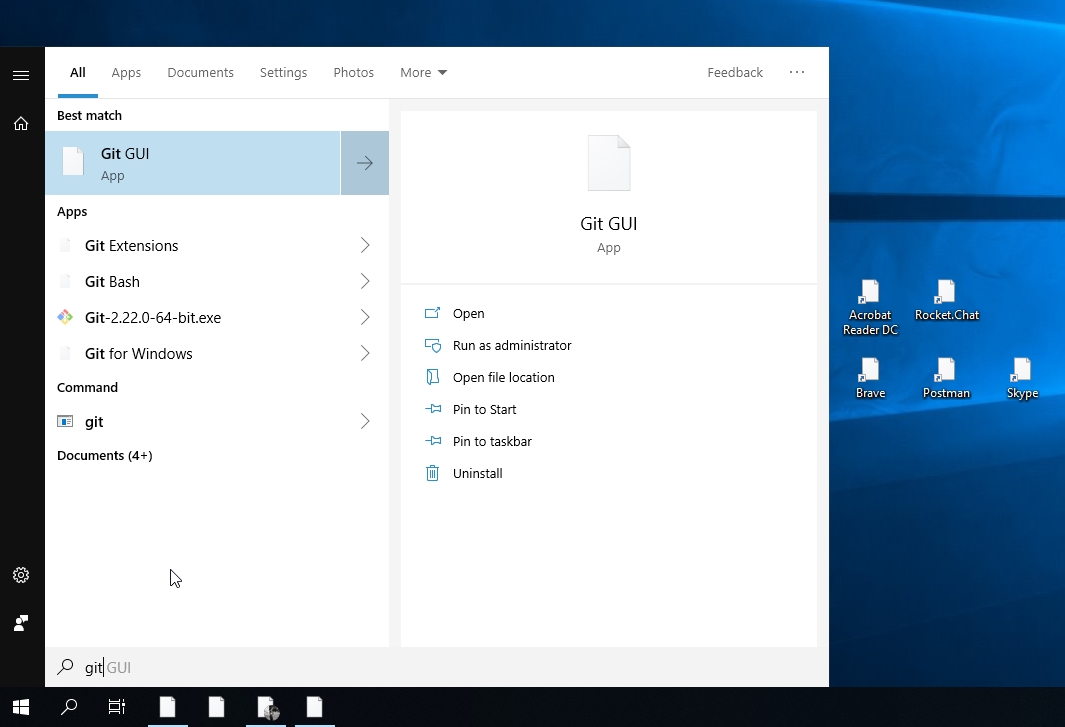Click the first pinned app on taskbar
This screenshot has width=1065, height=727.
[168, 707]
